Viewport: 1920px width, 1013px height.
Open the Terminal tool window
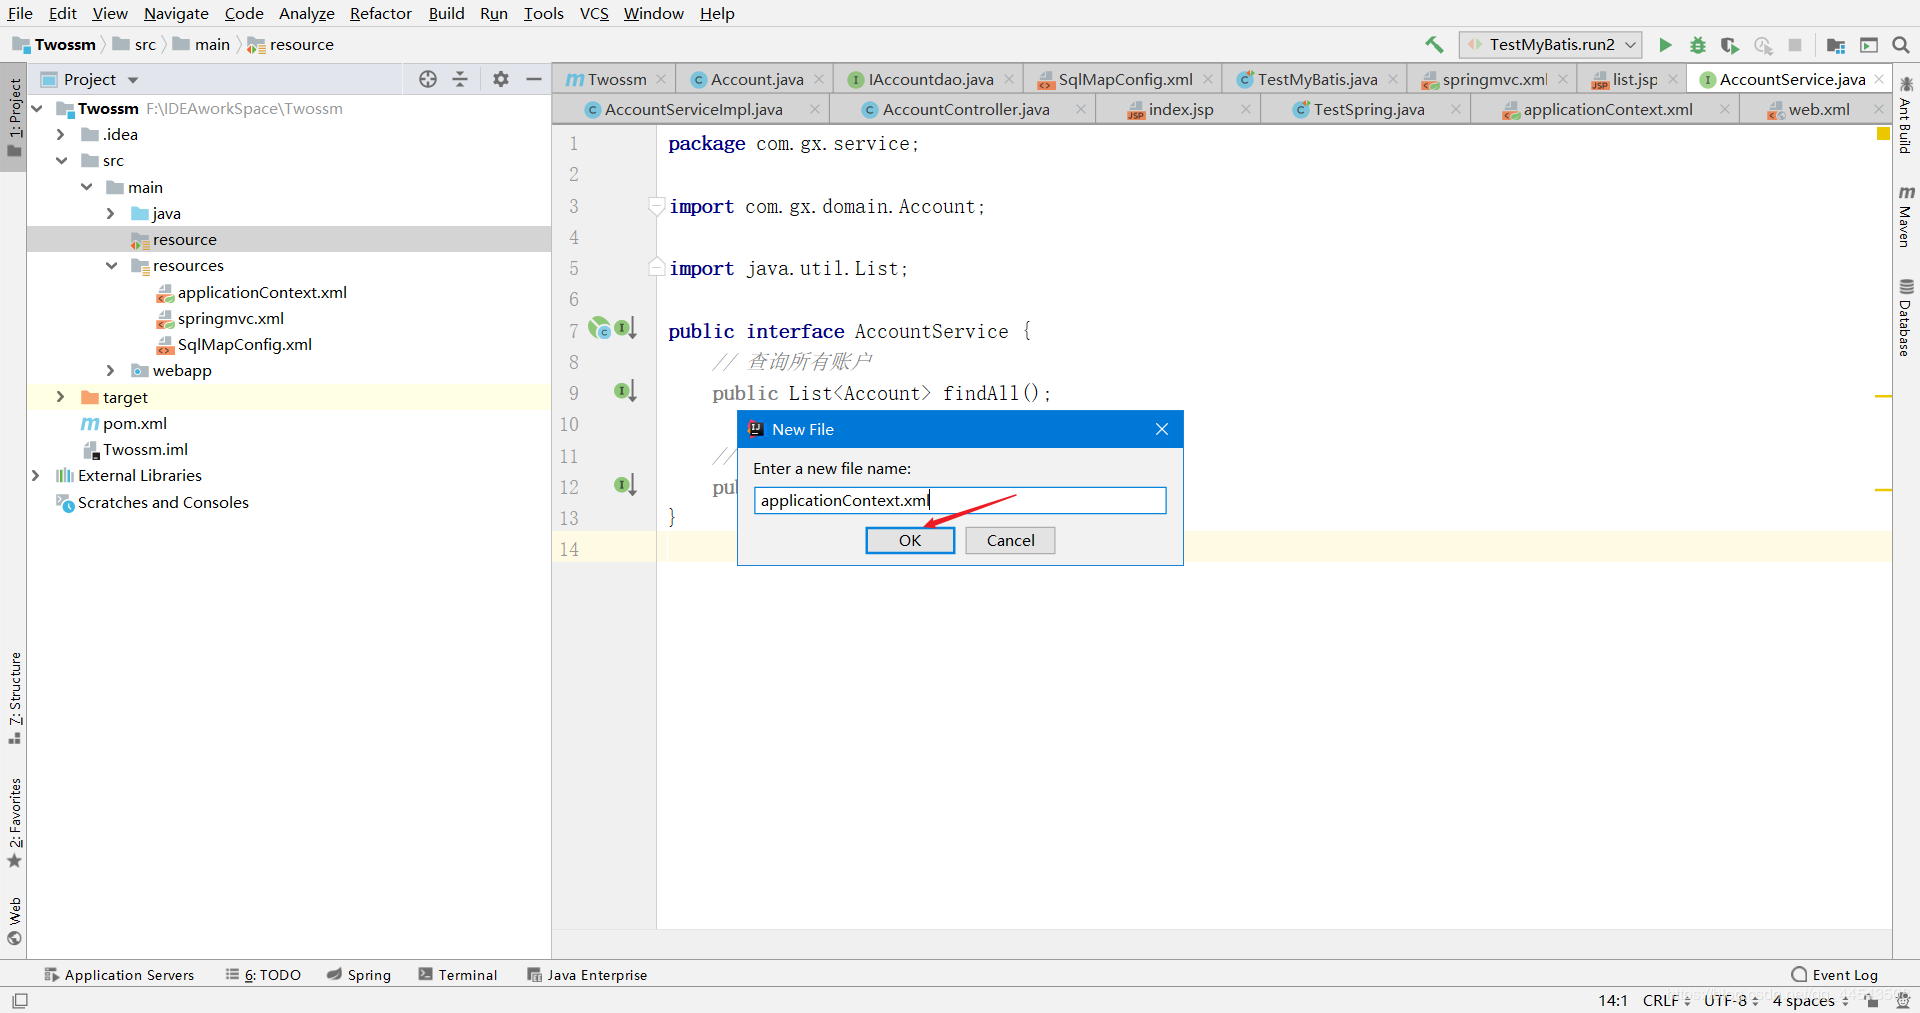click(458, 975)
